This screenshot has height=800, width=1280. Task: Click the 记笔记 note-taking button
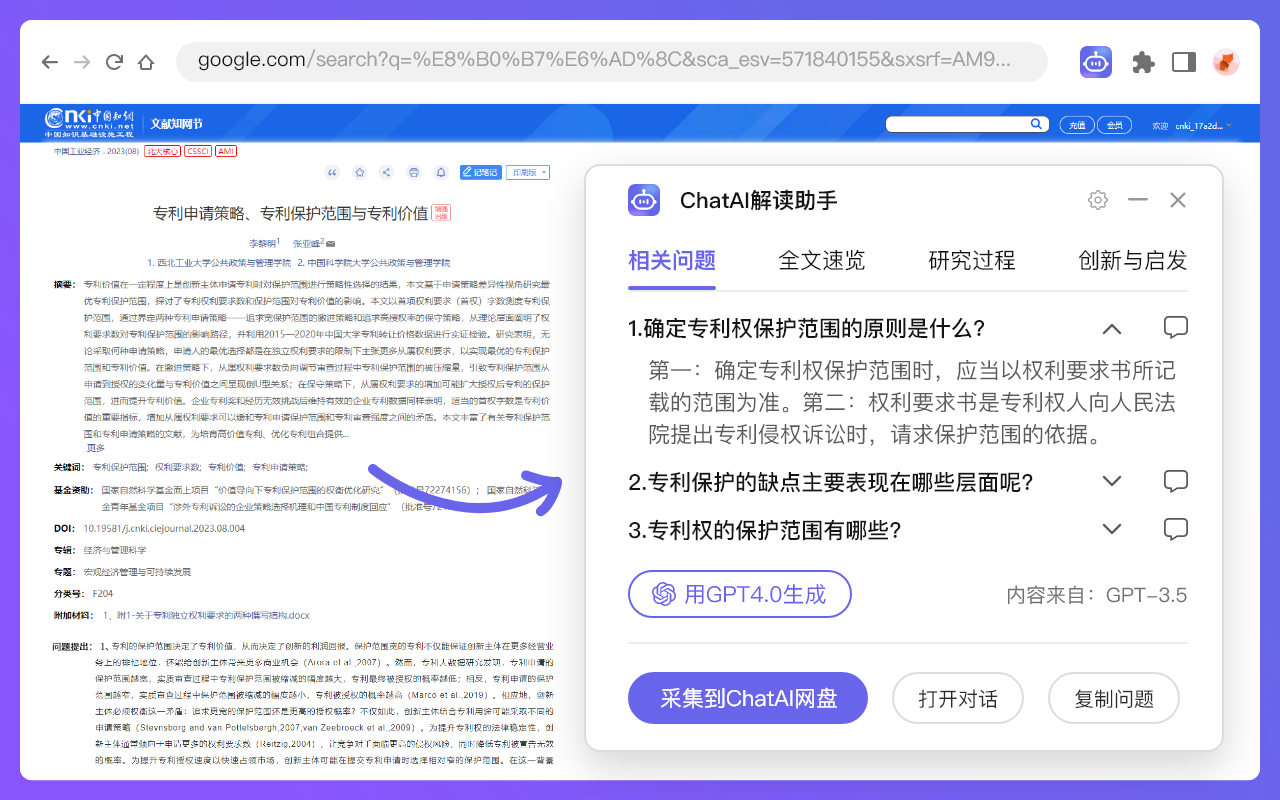click(x=480, y=172)
